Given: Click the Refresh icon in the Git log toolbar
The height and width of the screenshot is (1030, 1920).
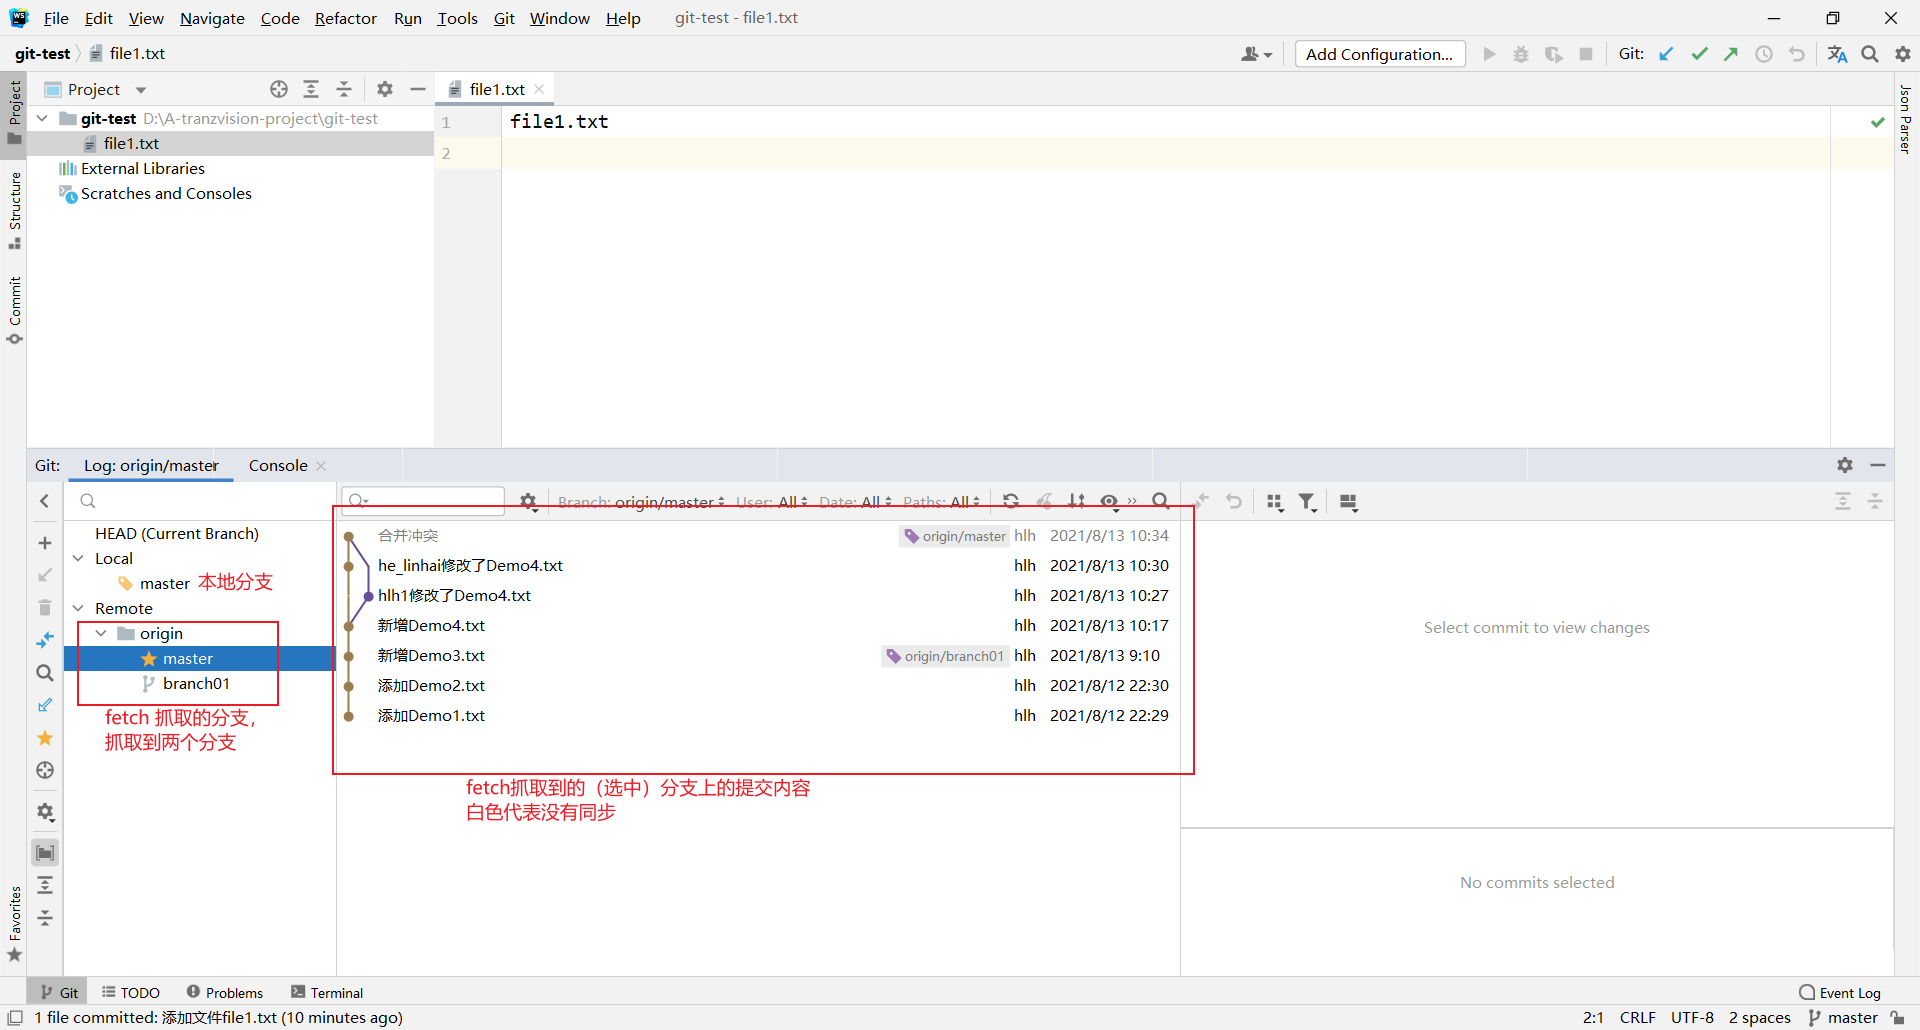Looking at the screenshot, I should (1012, 501).
